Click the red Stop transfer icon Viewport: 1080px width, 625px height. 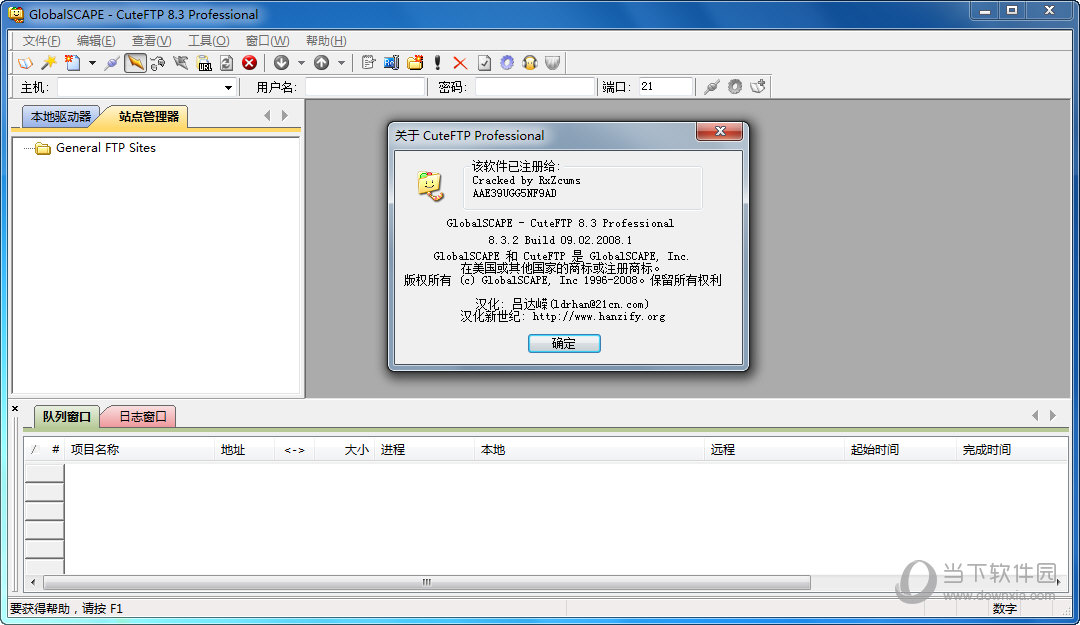point(249,63)
